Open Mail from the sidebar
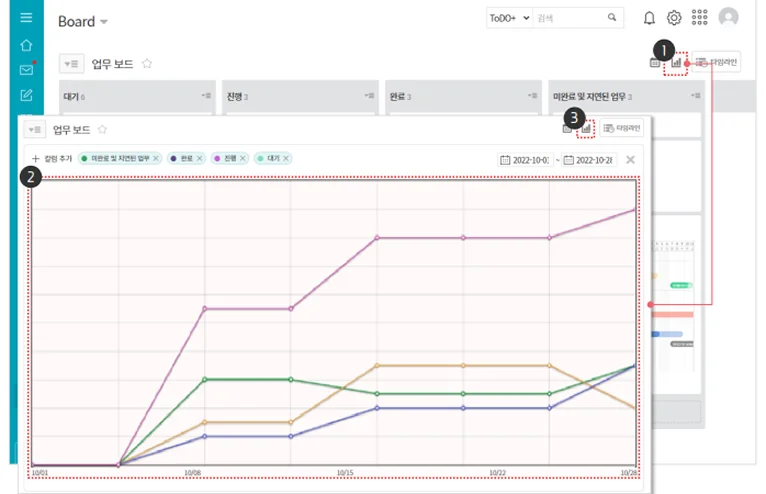This screenshot has width=766, height=494. [26, 70]
